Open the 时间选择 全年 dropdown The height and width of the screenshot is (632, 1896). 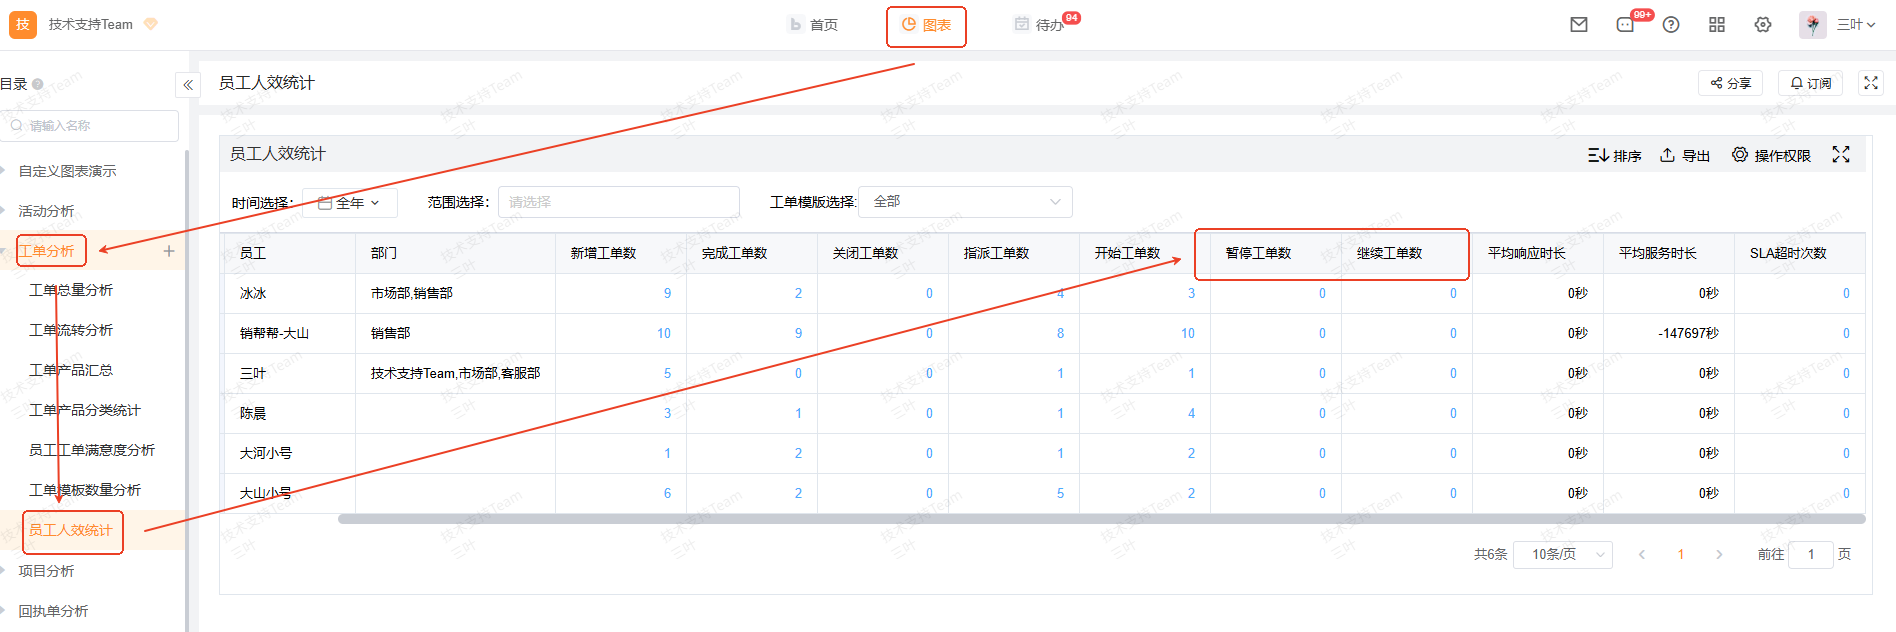pos(350,203)
